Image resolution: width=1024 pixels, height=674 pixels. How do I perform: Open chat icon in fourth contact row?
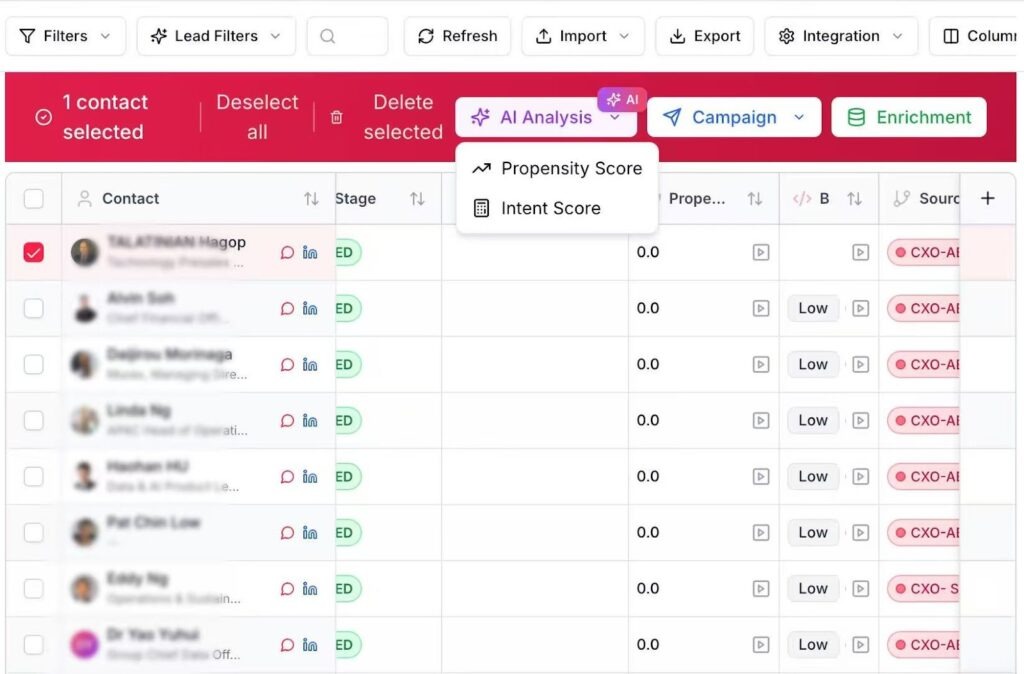pyautogui.click(x=287, y=421)
